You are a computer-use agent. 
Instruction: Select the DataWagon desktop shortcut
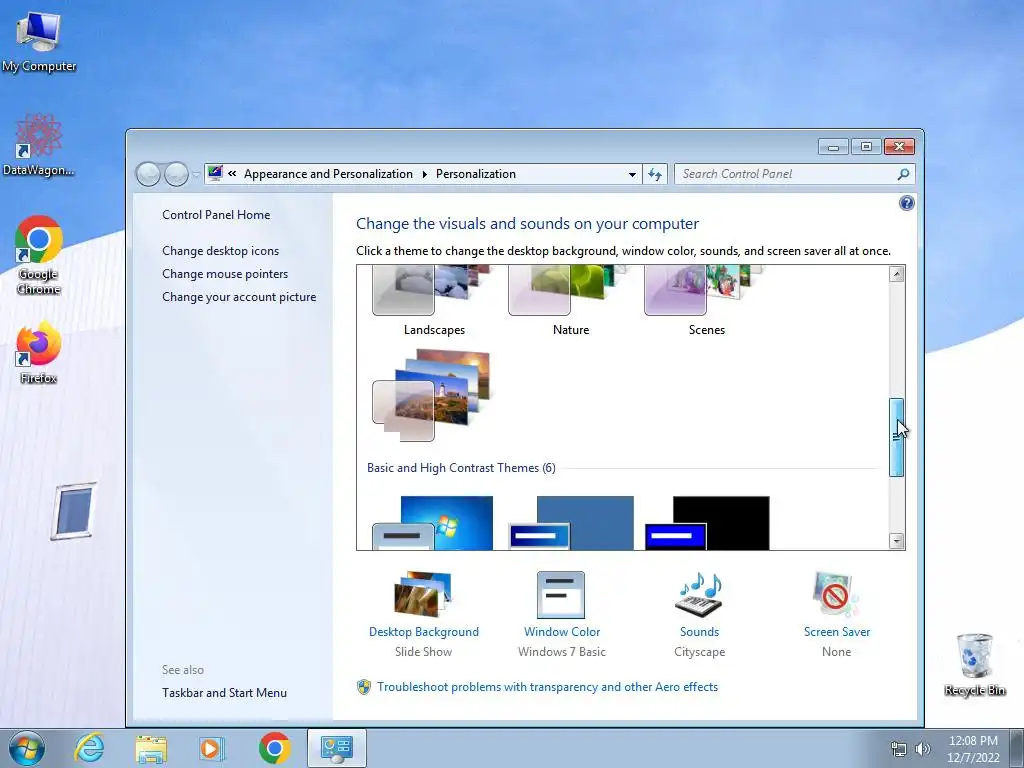coord(39,144)
